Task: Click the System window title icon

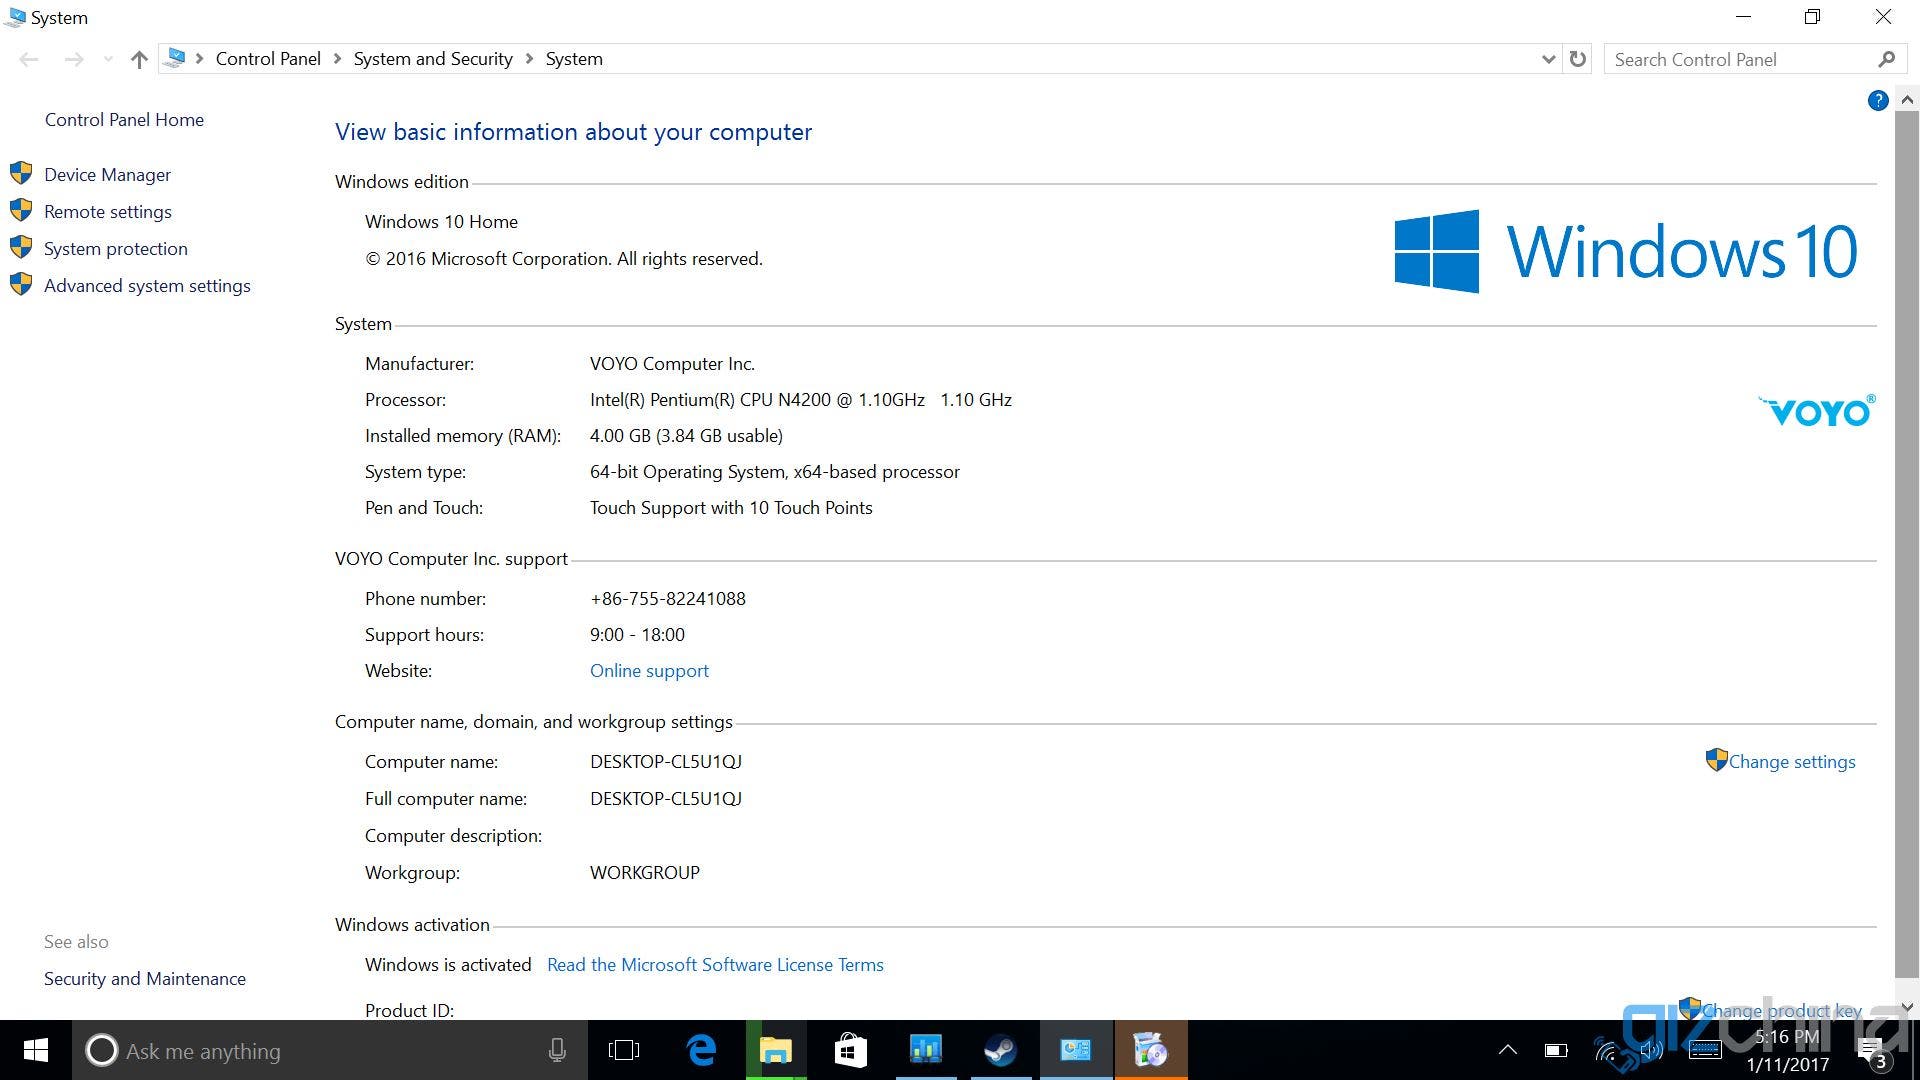Action: (x=15, y=17)
